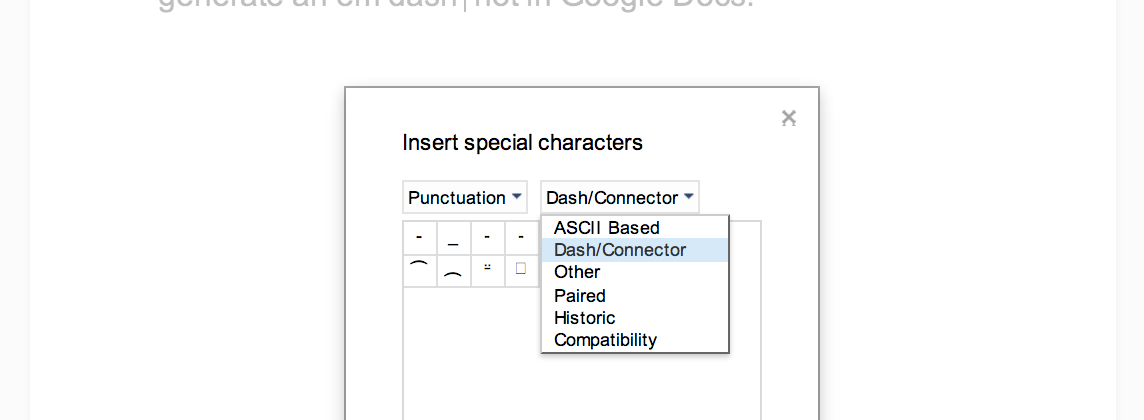Choose the highlighted Dash/Connector option
1144x420 pixels.
[x=620, y=250]
